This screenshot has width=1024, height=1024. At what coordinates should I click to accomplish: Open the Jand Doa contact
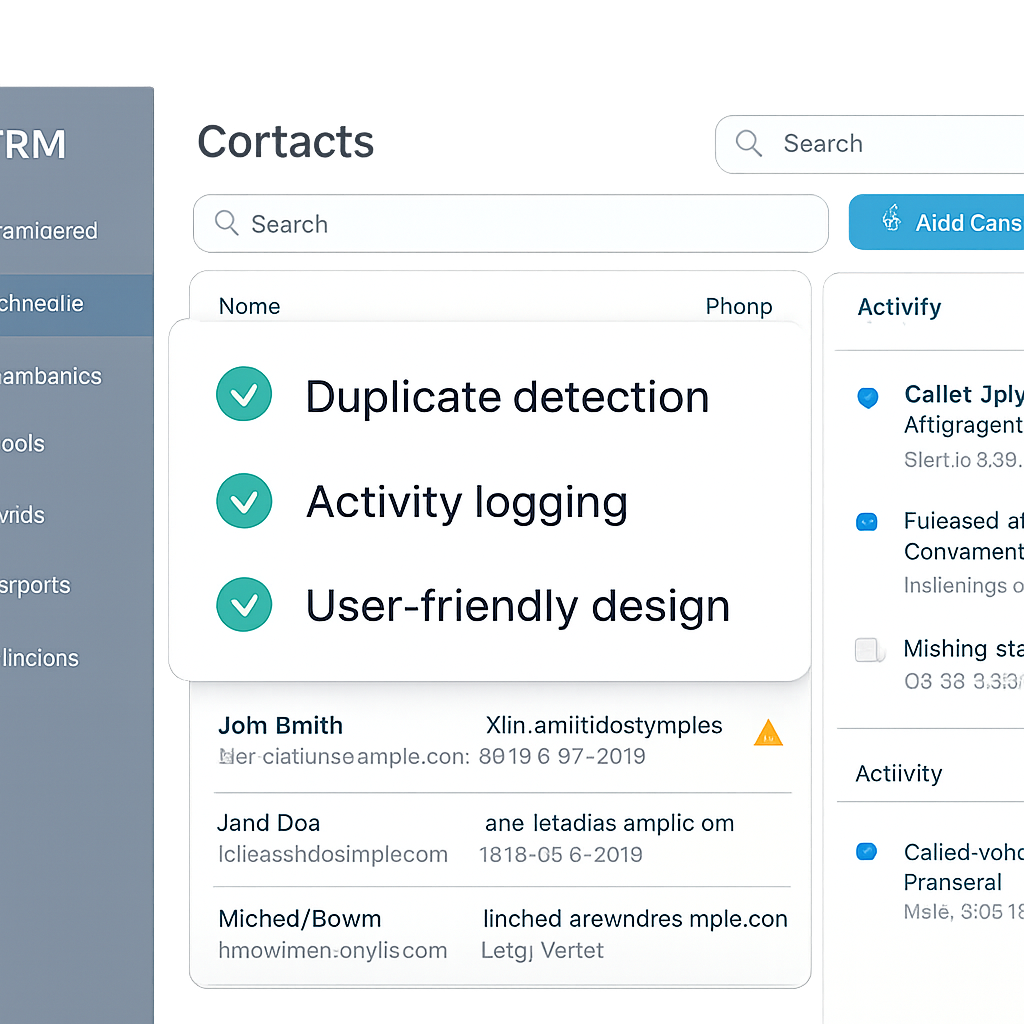[x=268, y=823]
